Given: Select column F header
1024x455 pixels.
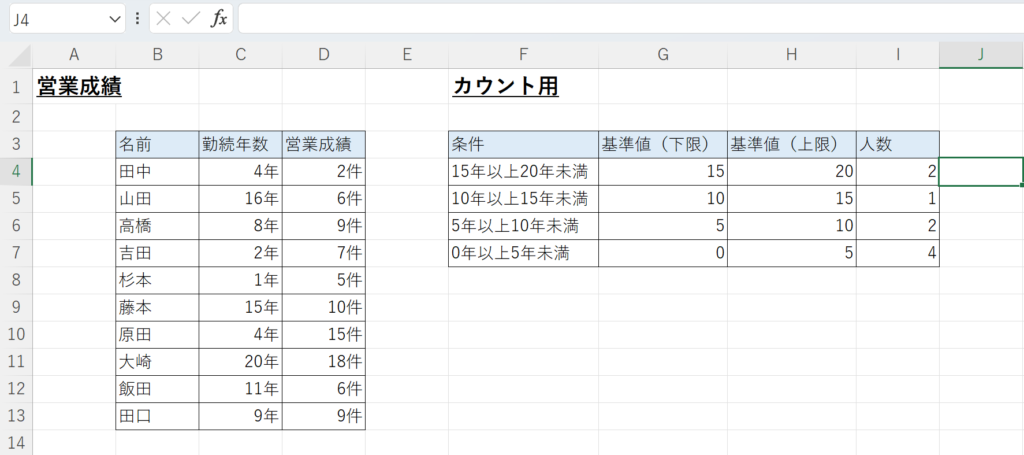Looking at the screenshot, I should pos(523,55).
